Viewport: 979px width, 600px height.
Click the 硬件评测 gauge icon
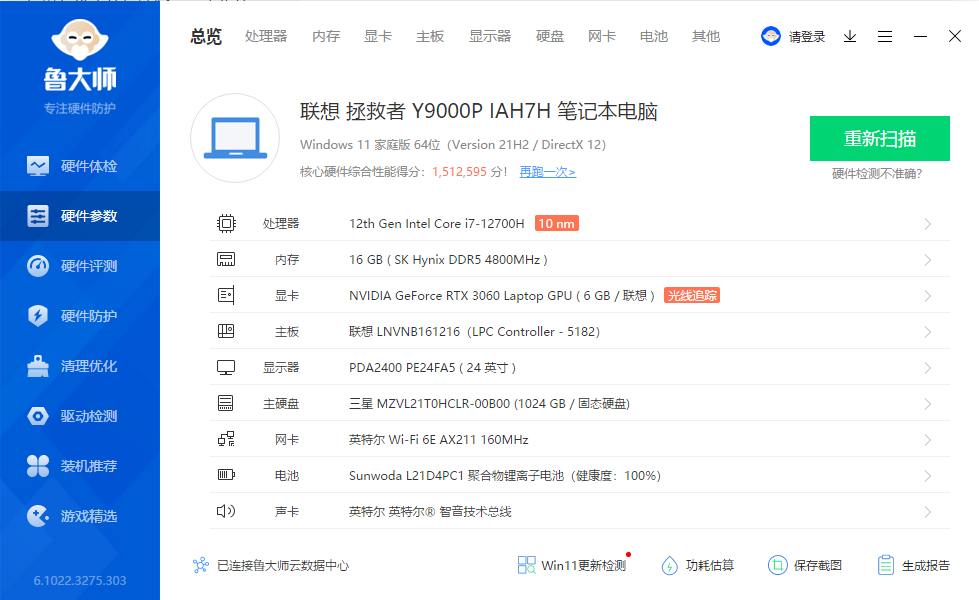pyautogui.click(x=38, y=266)
